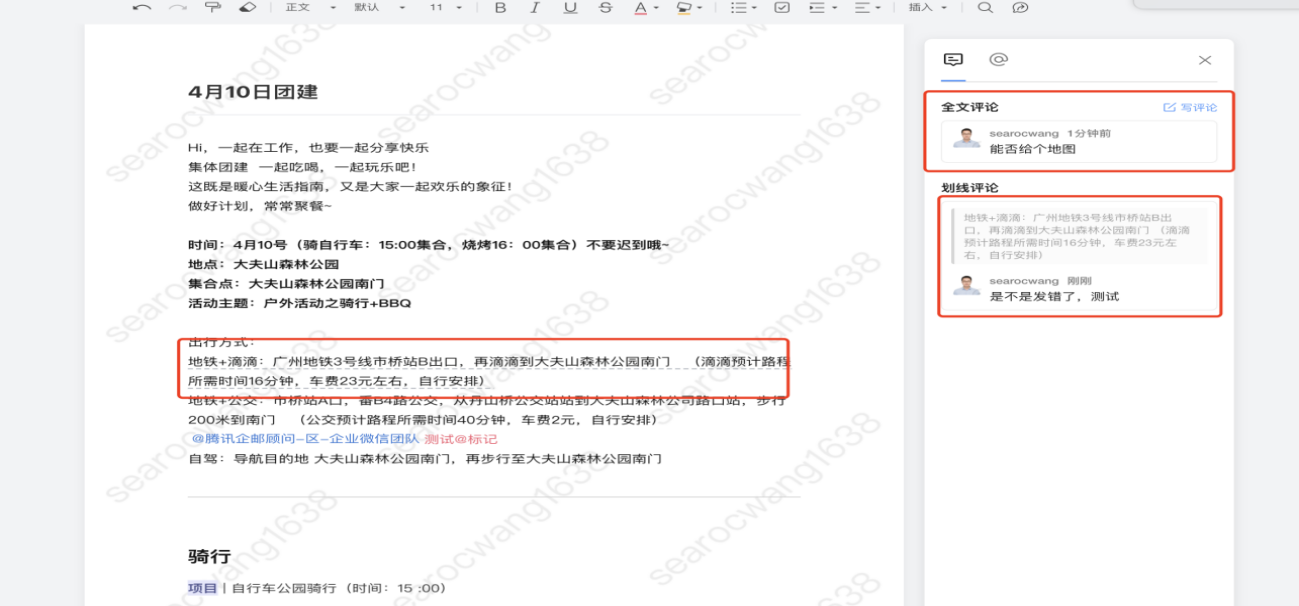Screen dimensions: 1299x606
Task: Click the line 集合点：大夫山森林公园南门
Action: 286,284
